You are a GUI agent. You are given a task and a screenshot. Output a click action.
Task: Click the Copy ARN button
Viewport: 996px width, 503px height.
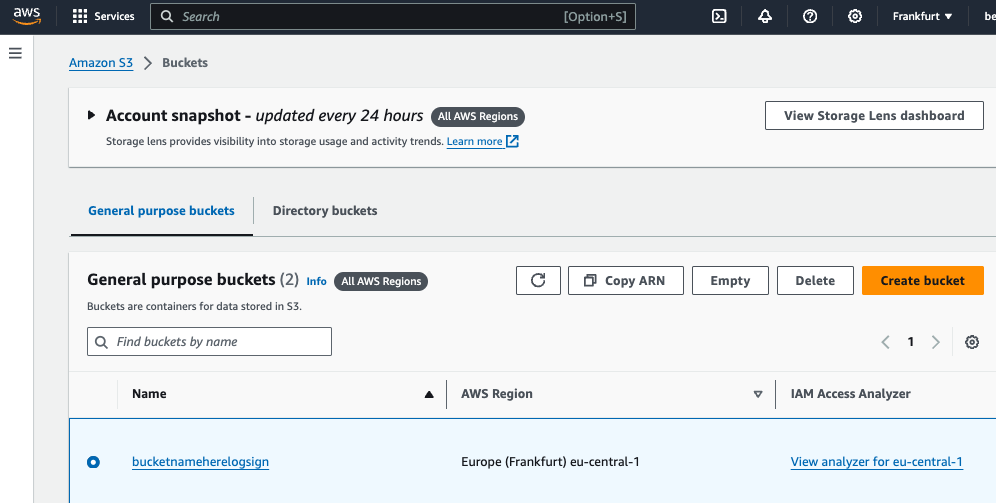626,281
